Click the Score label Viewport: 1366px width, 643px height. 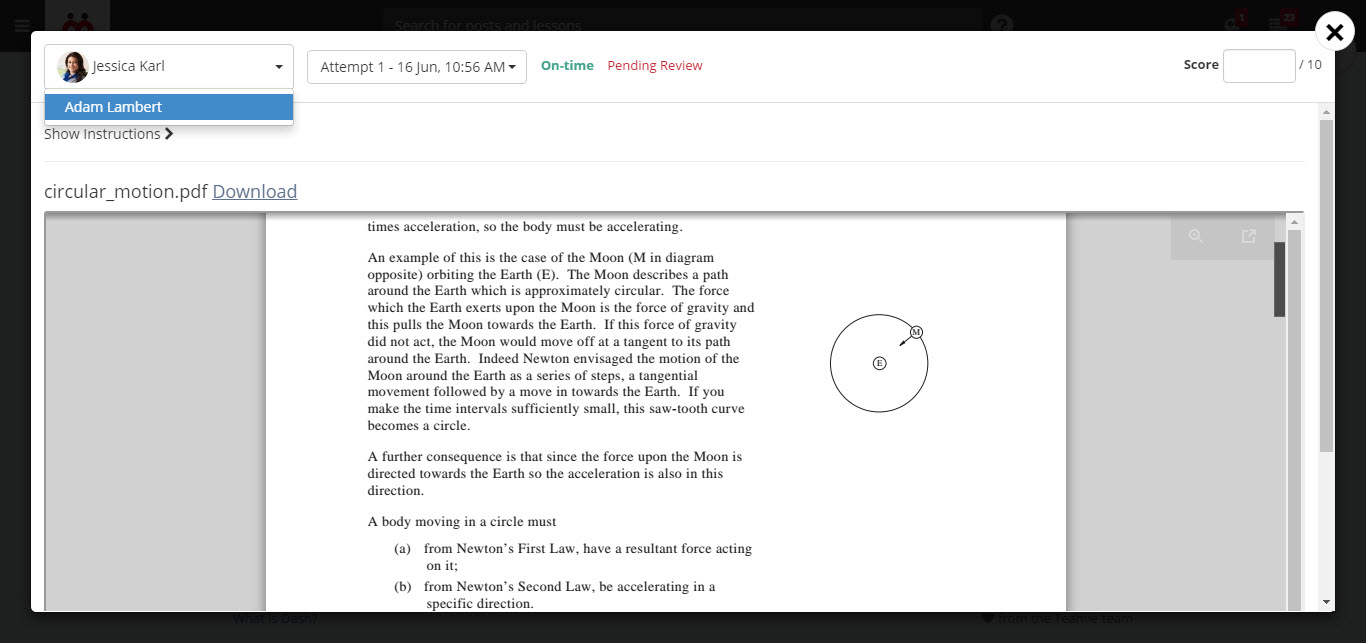pos(1201,65)
